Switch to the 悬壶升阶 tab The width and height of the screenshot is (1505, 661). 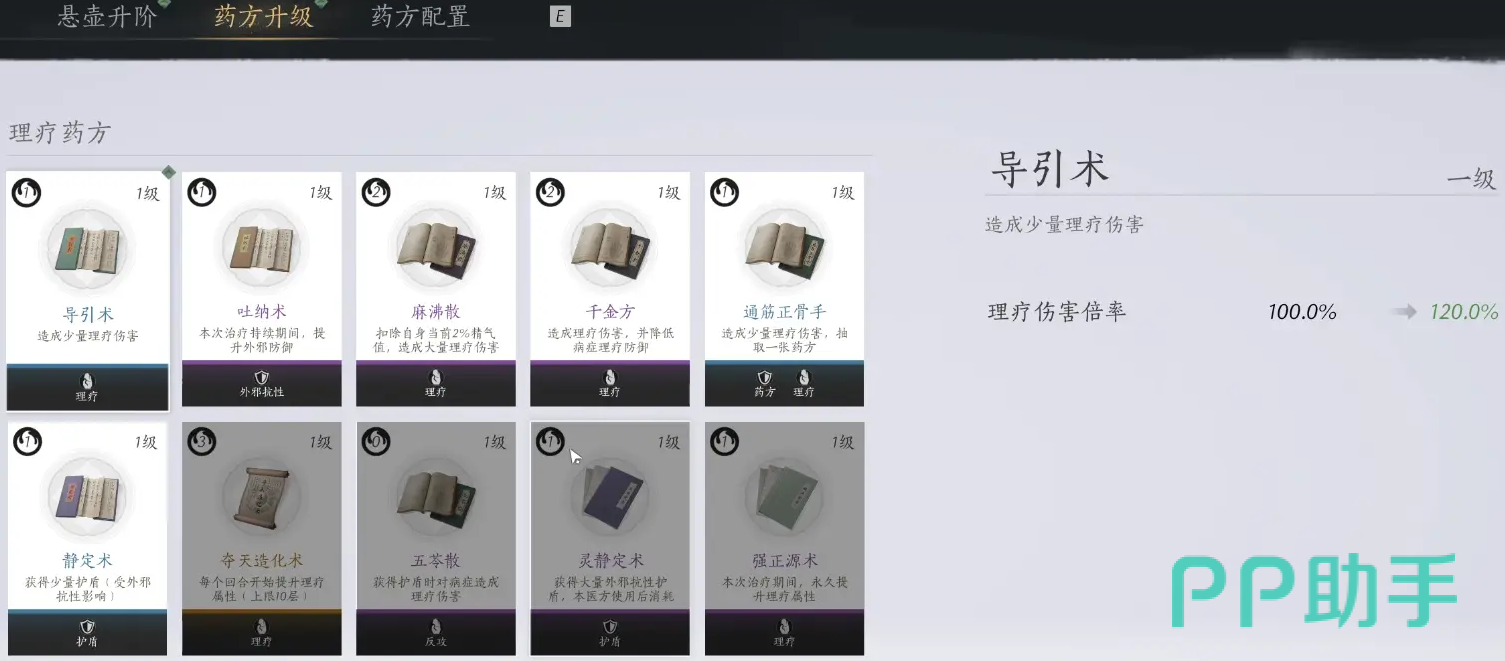pyautogui.click(x=107, y=17)
